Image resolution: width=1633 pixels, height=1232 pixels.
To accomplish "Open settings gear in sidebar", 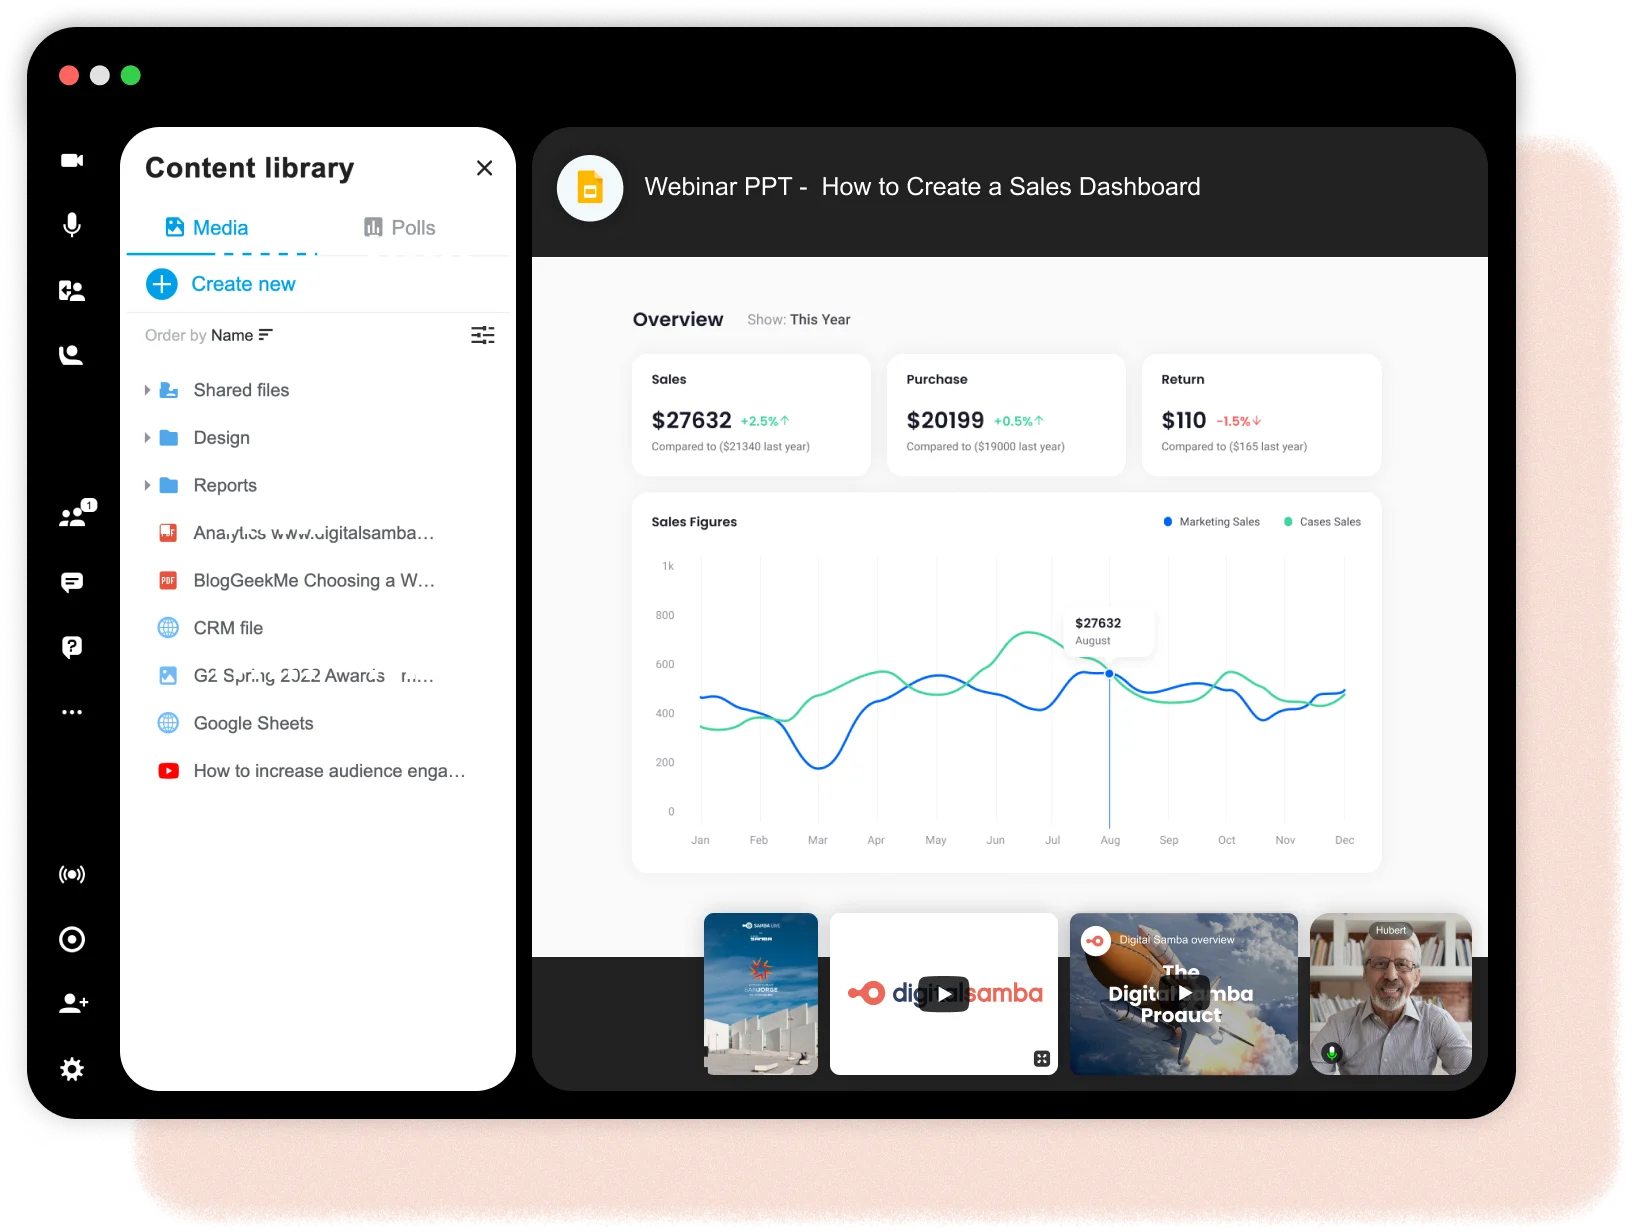I will pyautogui.click(x=72, y=1069).
